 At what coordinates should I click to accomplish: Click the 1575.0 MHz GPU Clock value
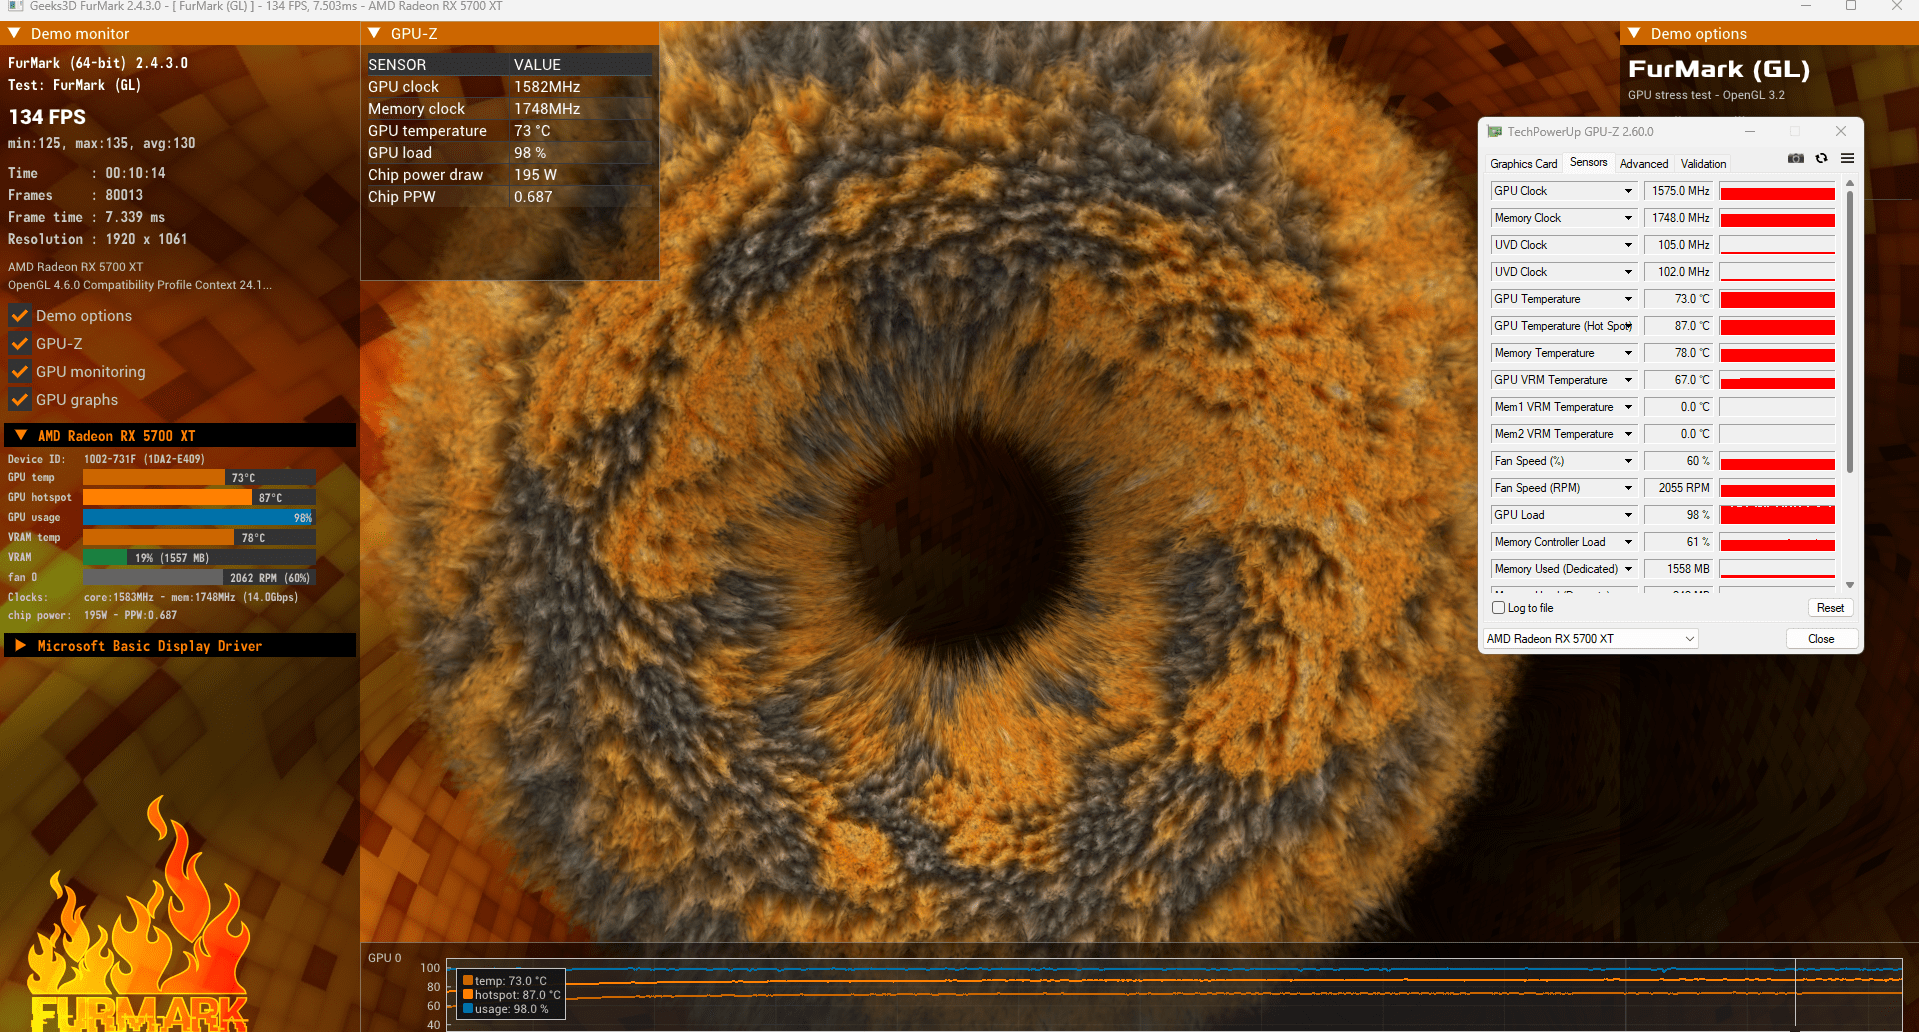click(1679, 191)
